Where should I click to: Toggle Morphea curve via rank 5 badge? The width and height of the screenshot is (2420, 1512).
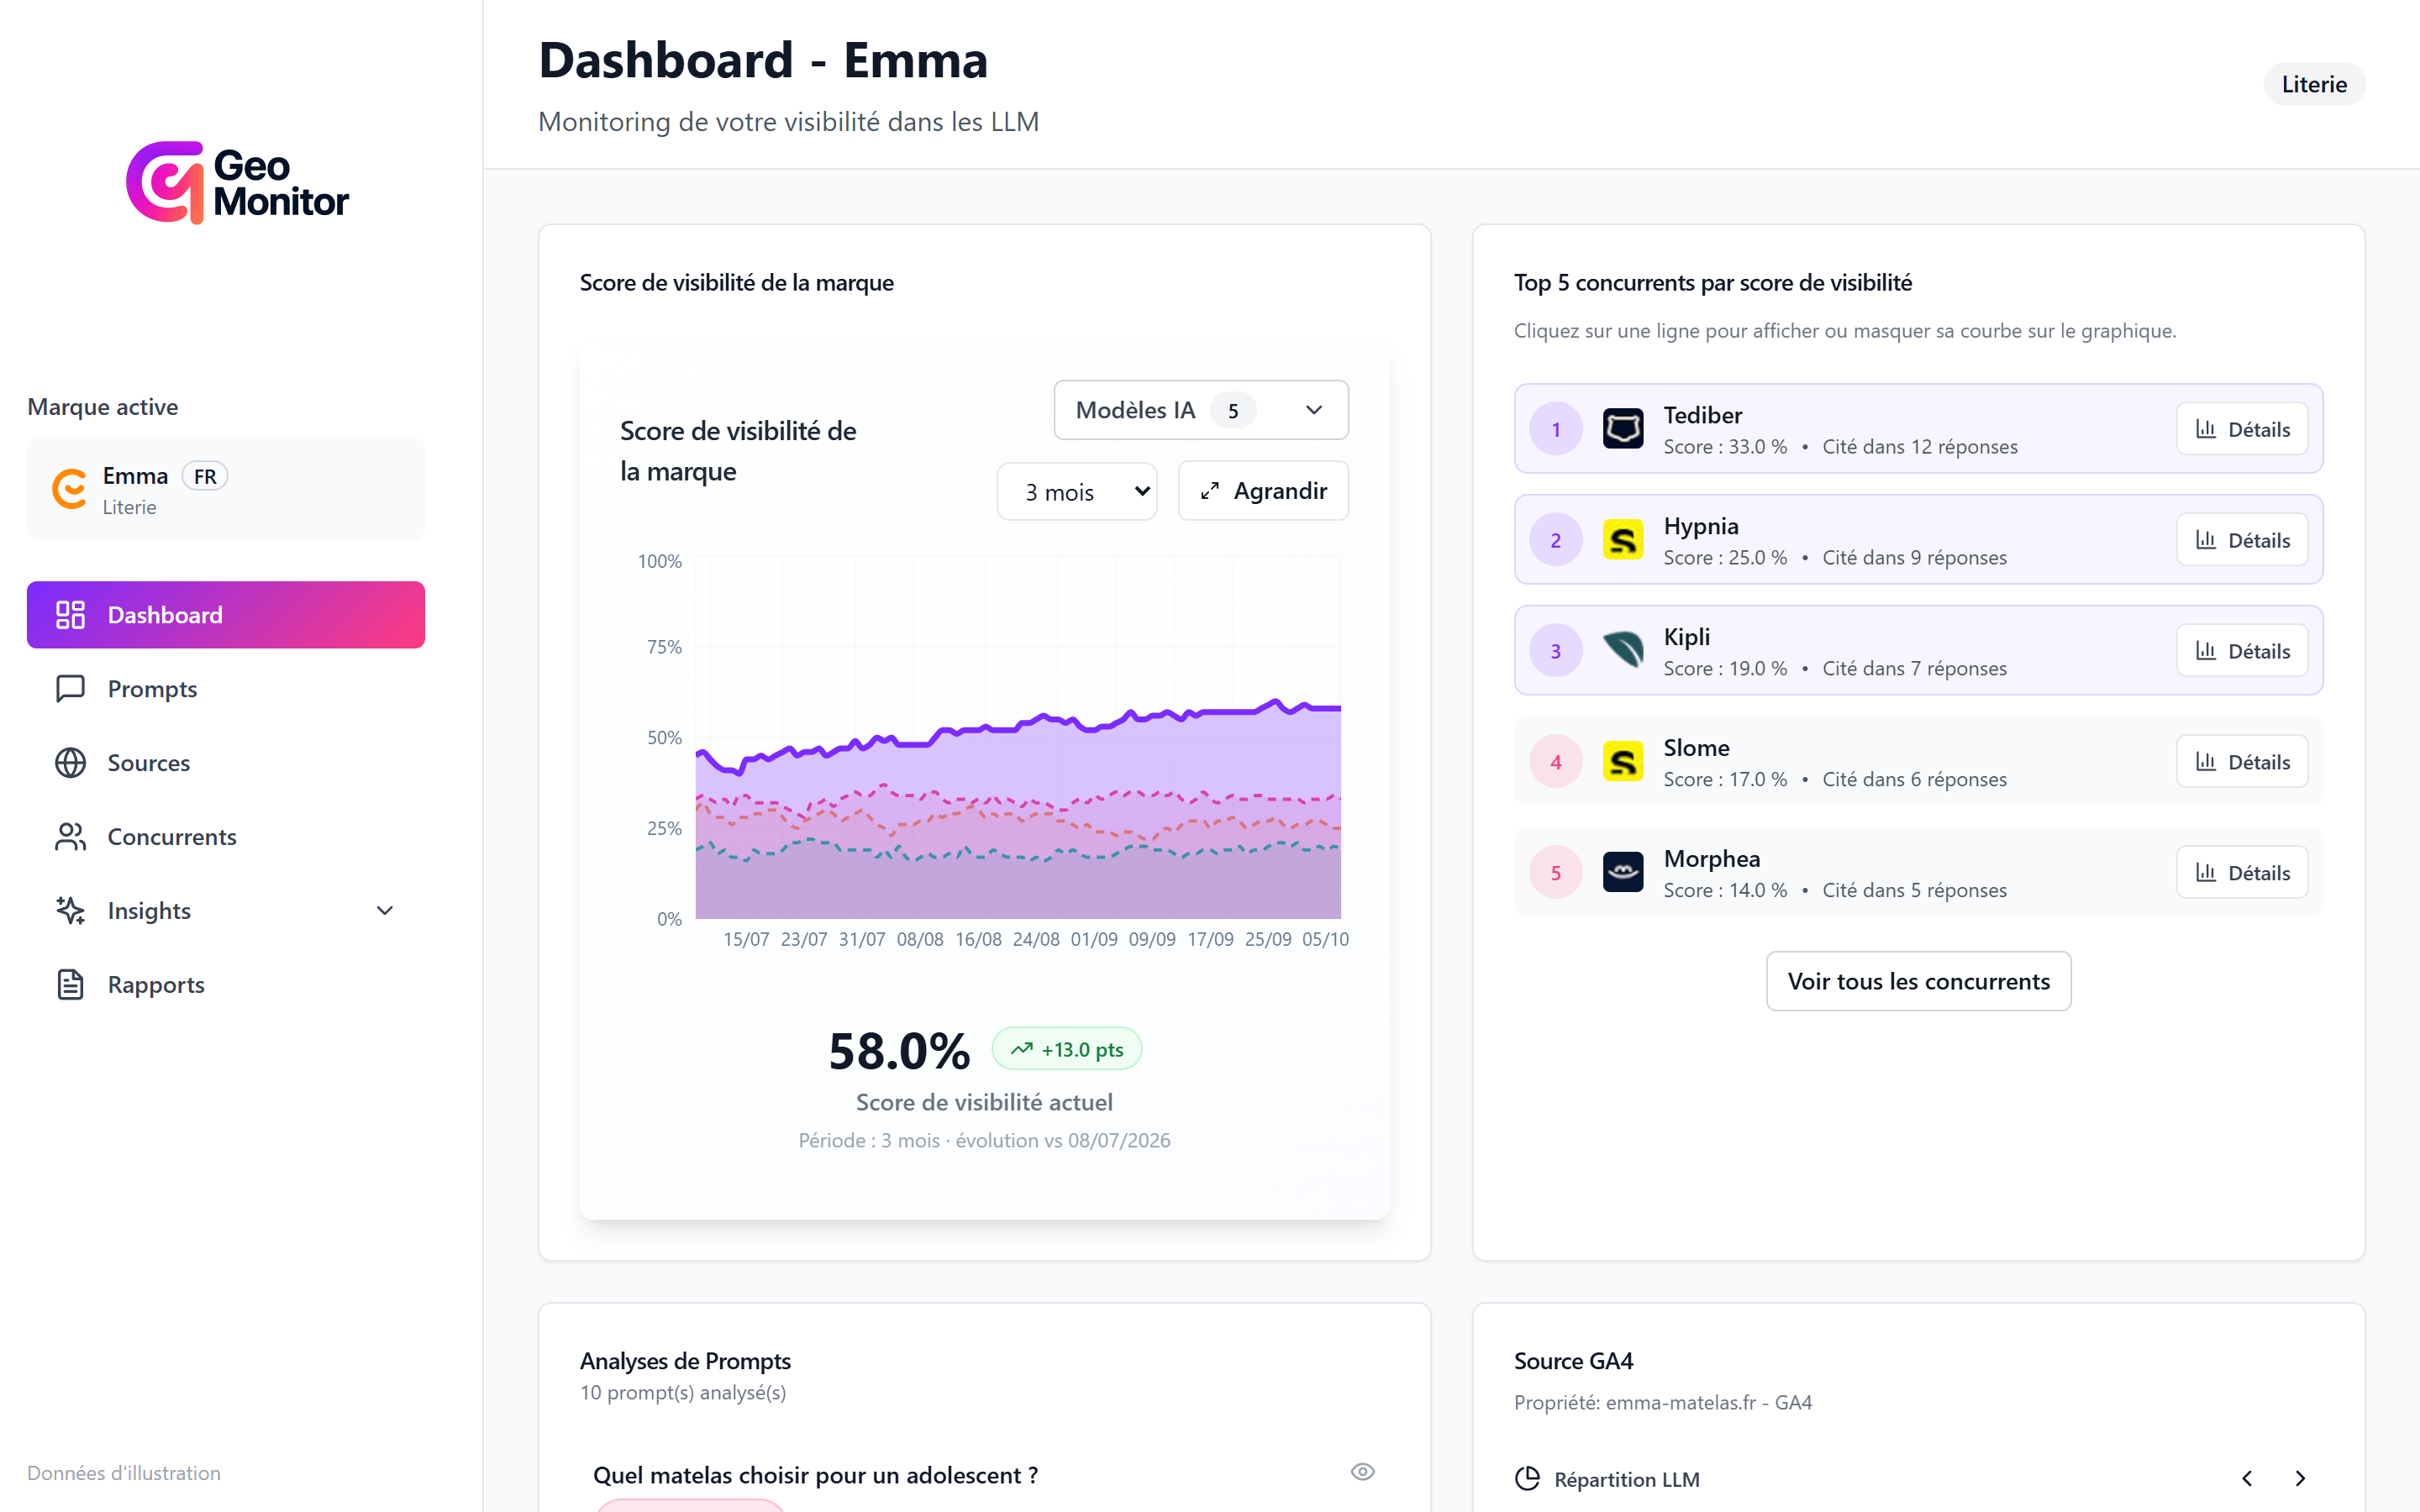click(x=1556, y=873)
